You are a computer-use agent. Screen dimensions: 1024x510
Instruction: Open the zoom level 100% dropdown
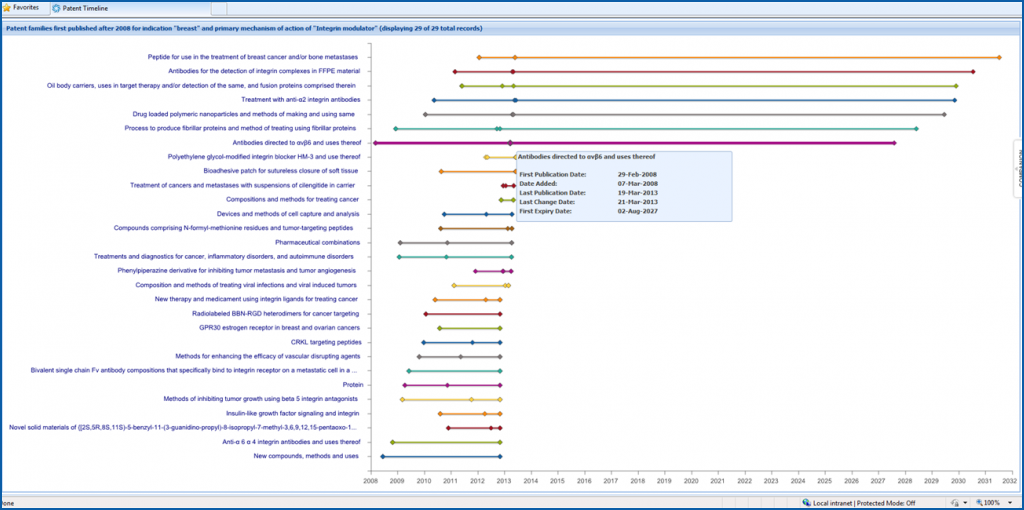(x=1011, y=502)
